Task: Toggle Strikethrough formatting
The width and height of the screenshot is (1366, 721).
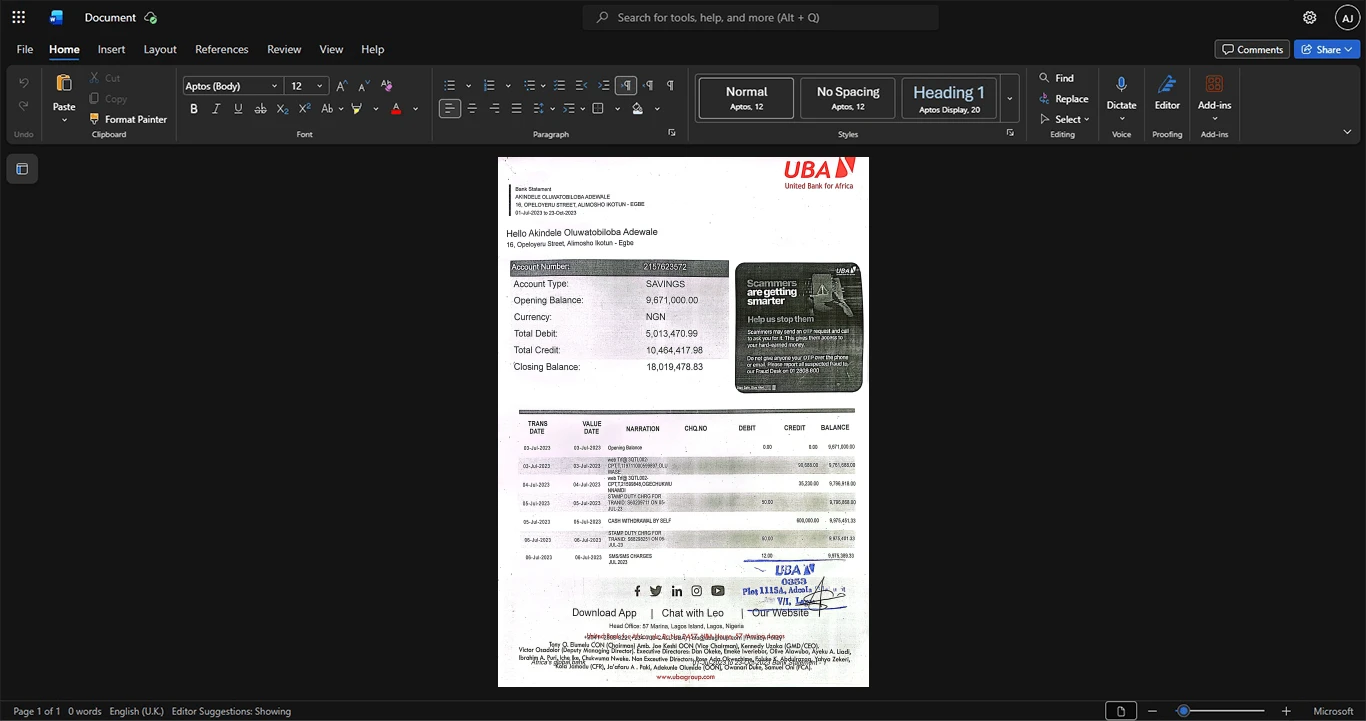Action: point(260,108)
